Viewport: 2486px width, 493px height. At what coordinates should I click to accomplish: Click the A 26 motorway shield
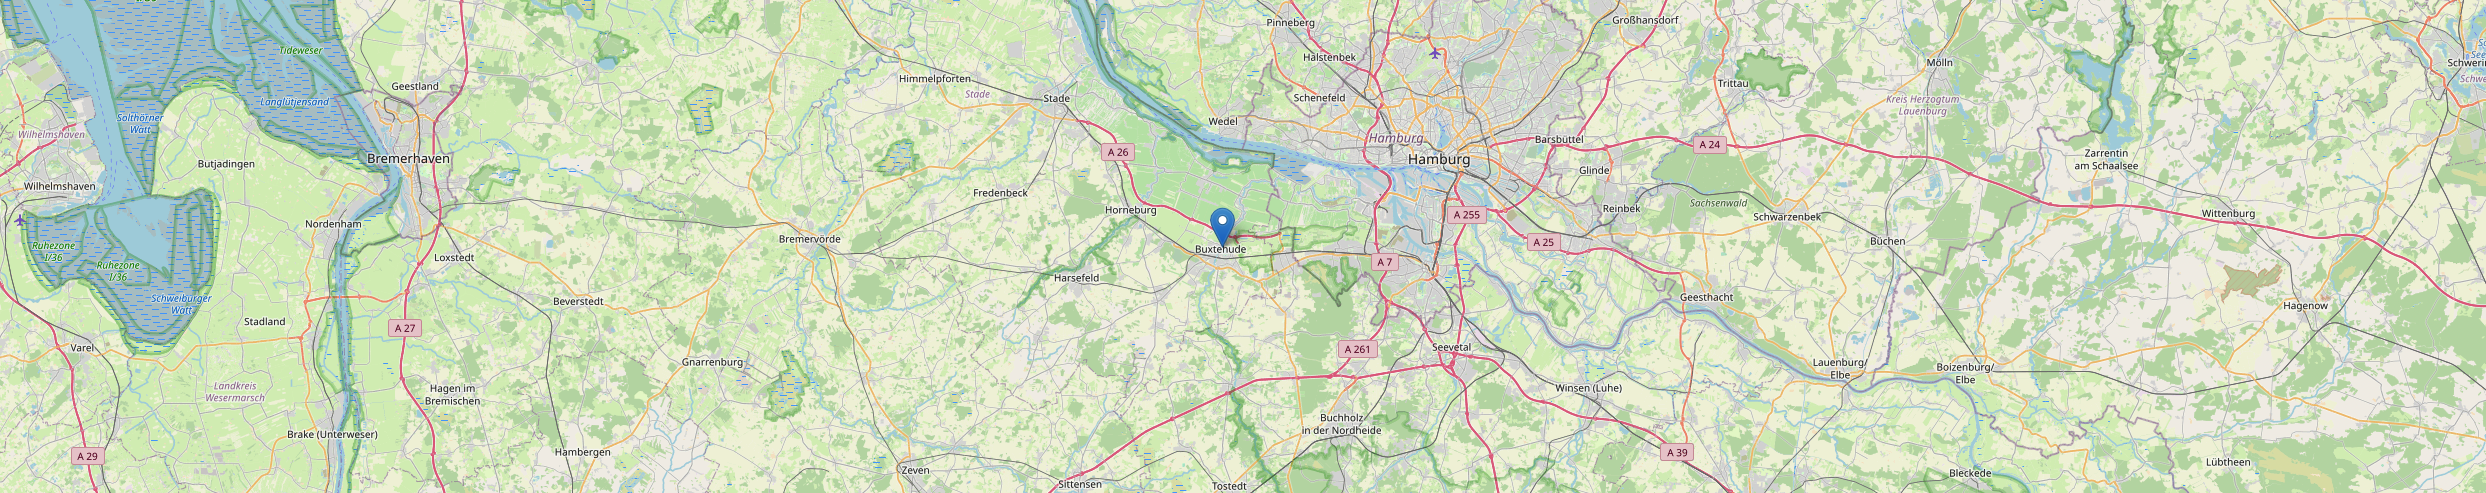pyautogui.click(x=1118, y=152)
